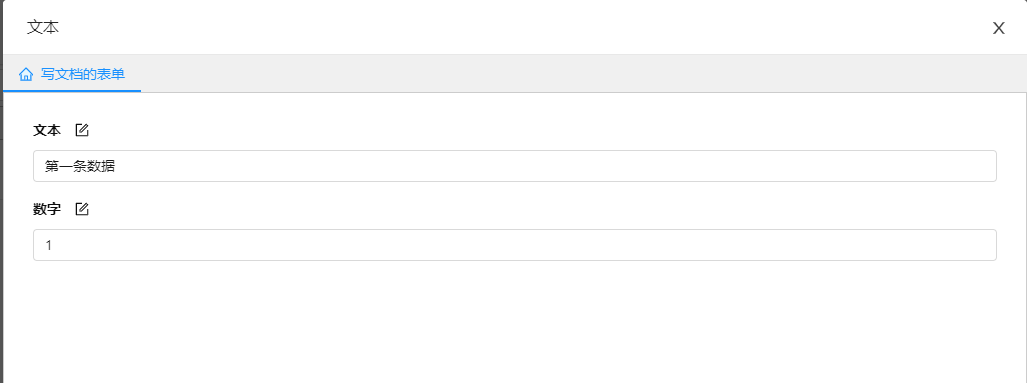Click the empty gray tab bar area

[583, 73]
